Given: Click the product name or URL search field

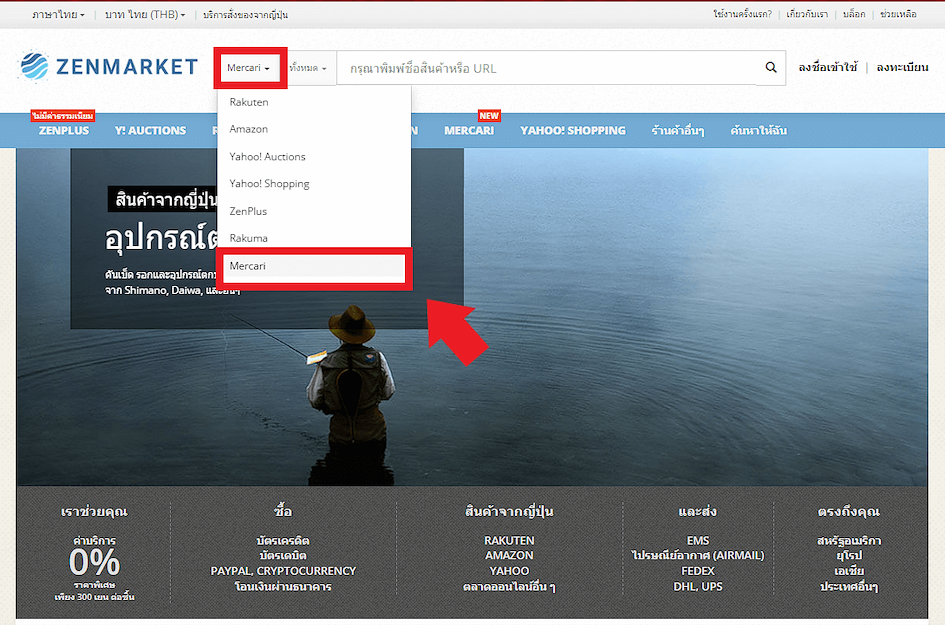Looking at the screenshot, I should 547,68.
